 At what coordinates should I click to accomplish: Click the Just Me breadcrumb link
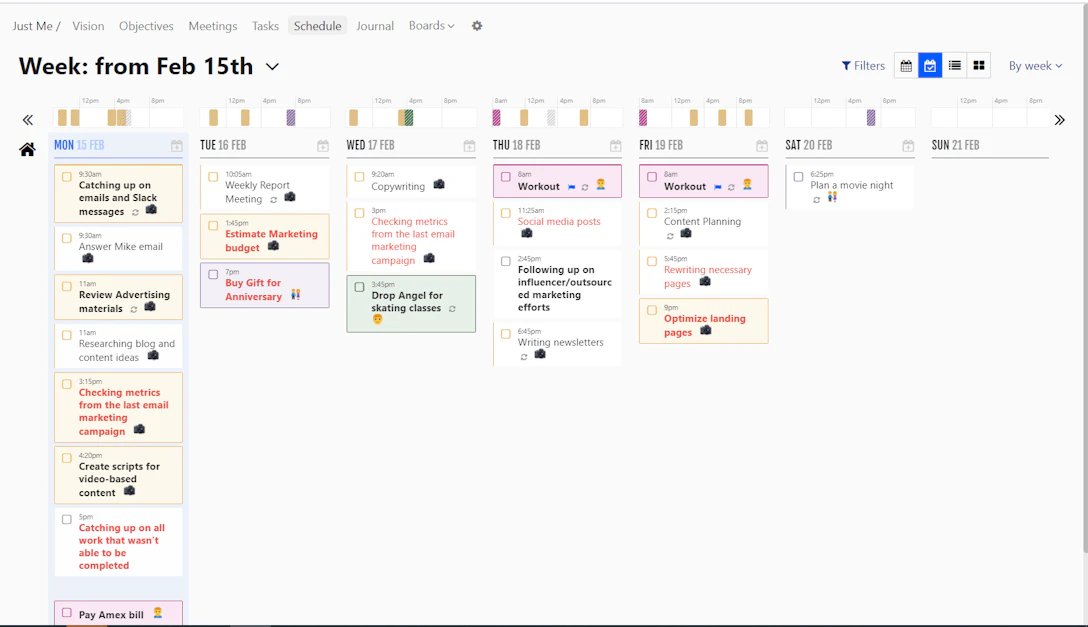click(x=33, y=26)
